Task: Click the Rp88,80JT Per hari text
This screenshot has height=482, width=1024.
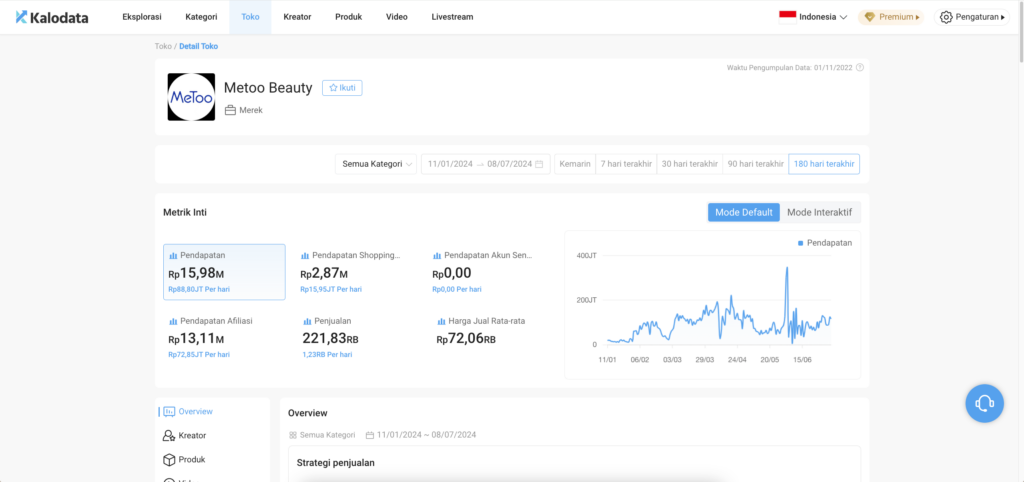Action: [x=199, y=289]
